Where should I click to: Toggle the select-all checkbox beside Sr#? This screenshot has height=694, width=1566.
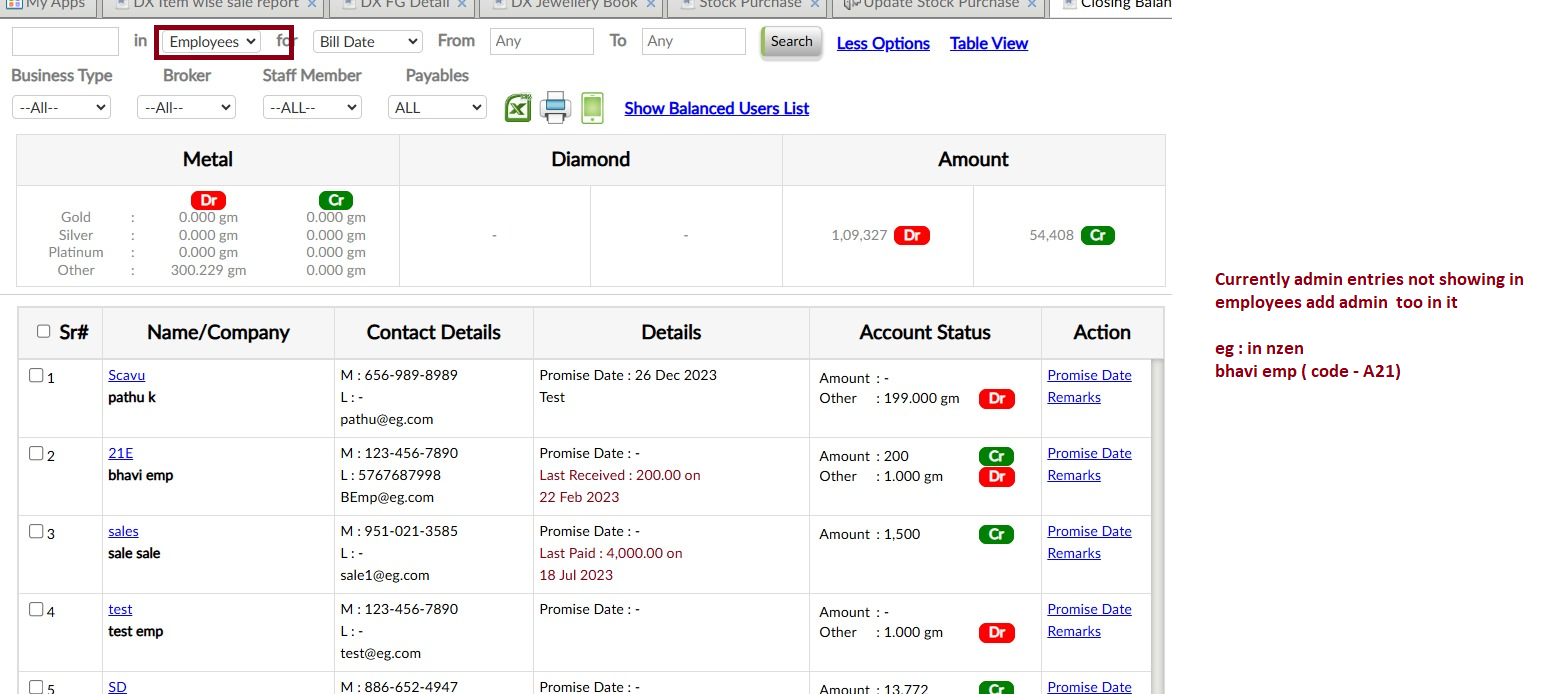[43, 332]
